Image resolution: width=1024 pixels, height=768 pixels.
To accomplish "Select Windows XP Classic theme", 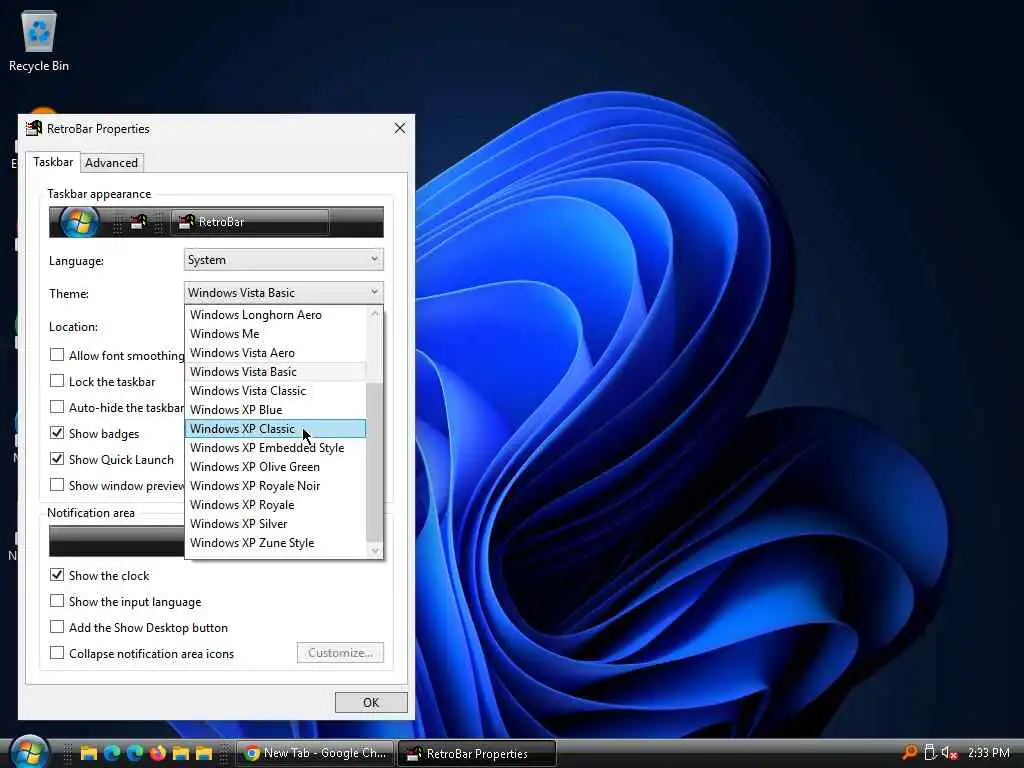I will pyautogui.click(x=275, y=428).
